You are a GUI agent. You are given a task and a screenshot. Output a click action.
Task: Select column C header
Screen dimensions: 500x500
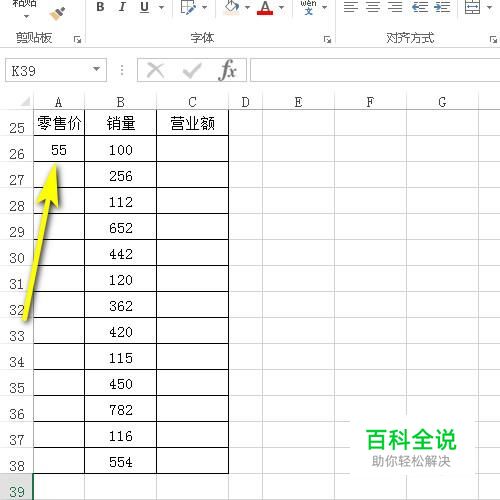pyautogui.click(x=192, y=102)
